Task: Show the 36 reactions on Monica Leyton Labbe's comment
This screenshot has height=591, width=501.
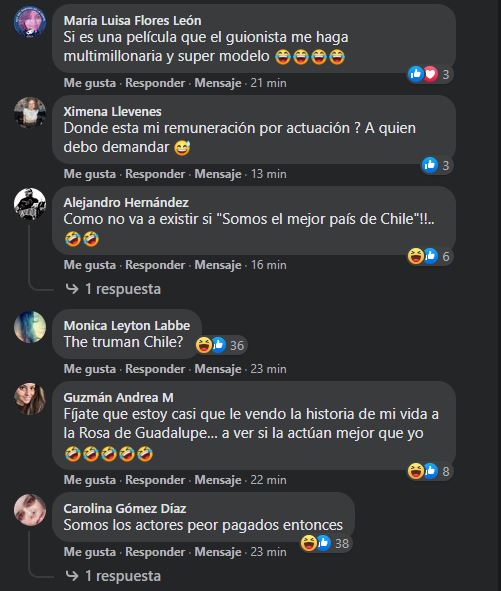Action: [x=222, y=345]
